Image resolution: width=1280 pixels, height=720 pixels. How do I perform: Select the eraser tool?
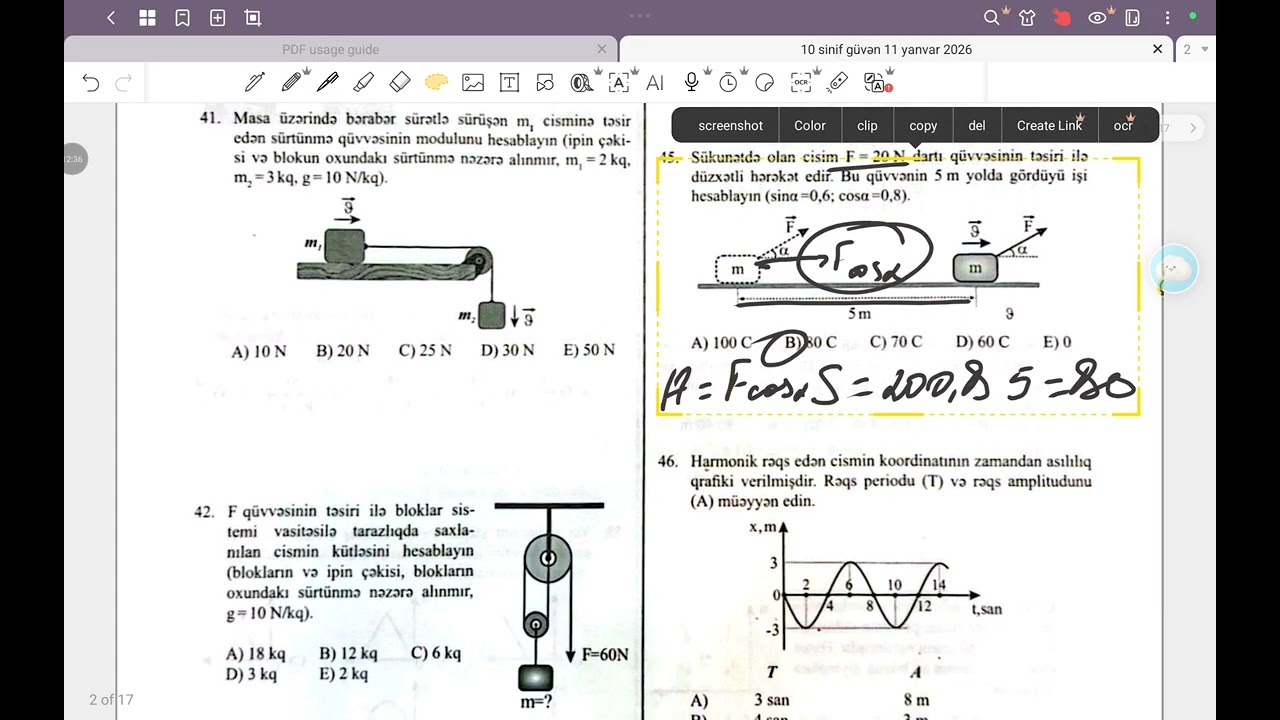(399, 83)
